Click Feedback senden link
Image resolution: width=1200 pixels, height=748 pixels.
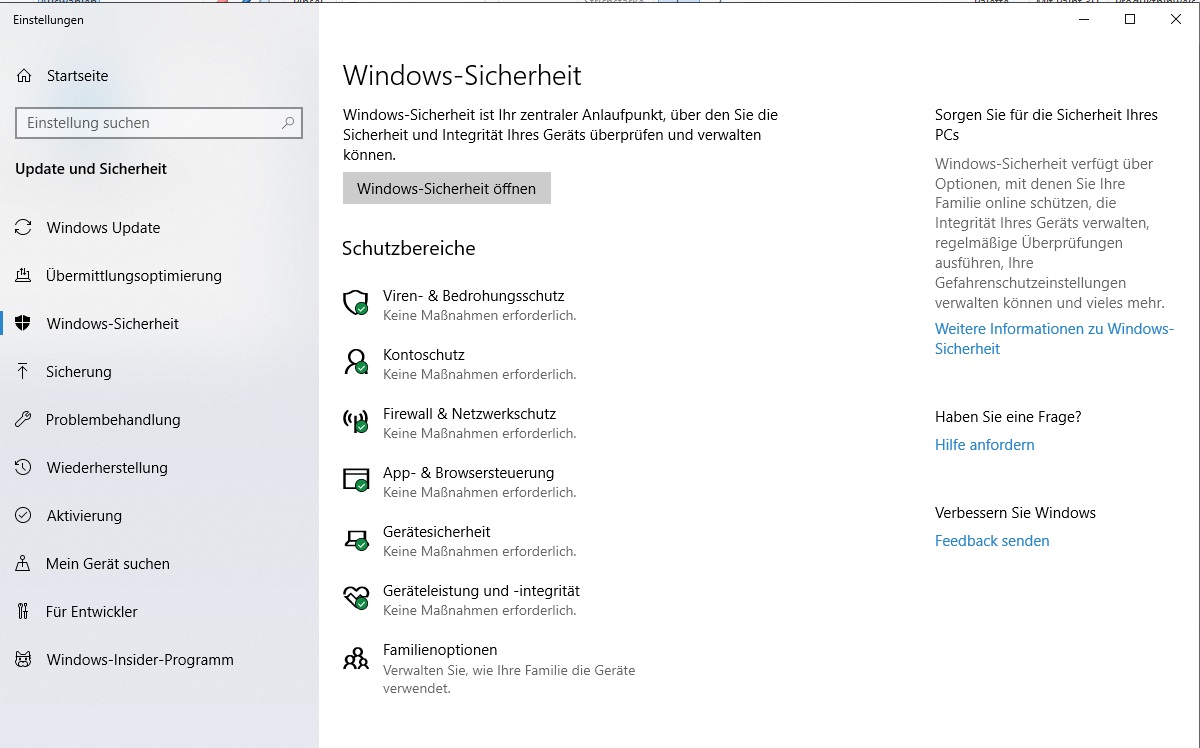[992, 541]
